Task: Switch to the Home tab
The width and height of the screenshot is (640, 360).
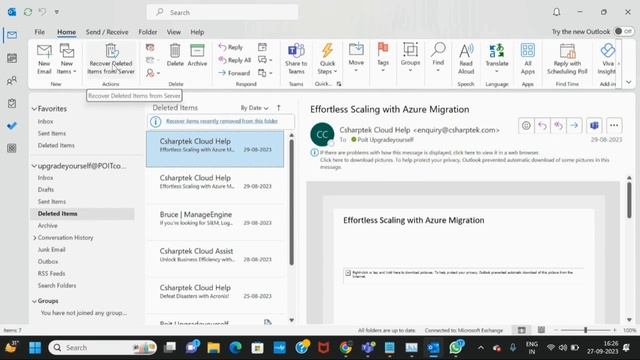Action: point(66,32)
